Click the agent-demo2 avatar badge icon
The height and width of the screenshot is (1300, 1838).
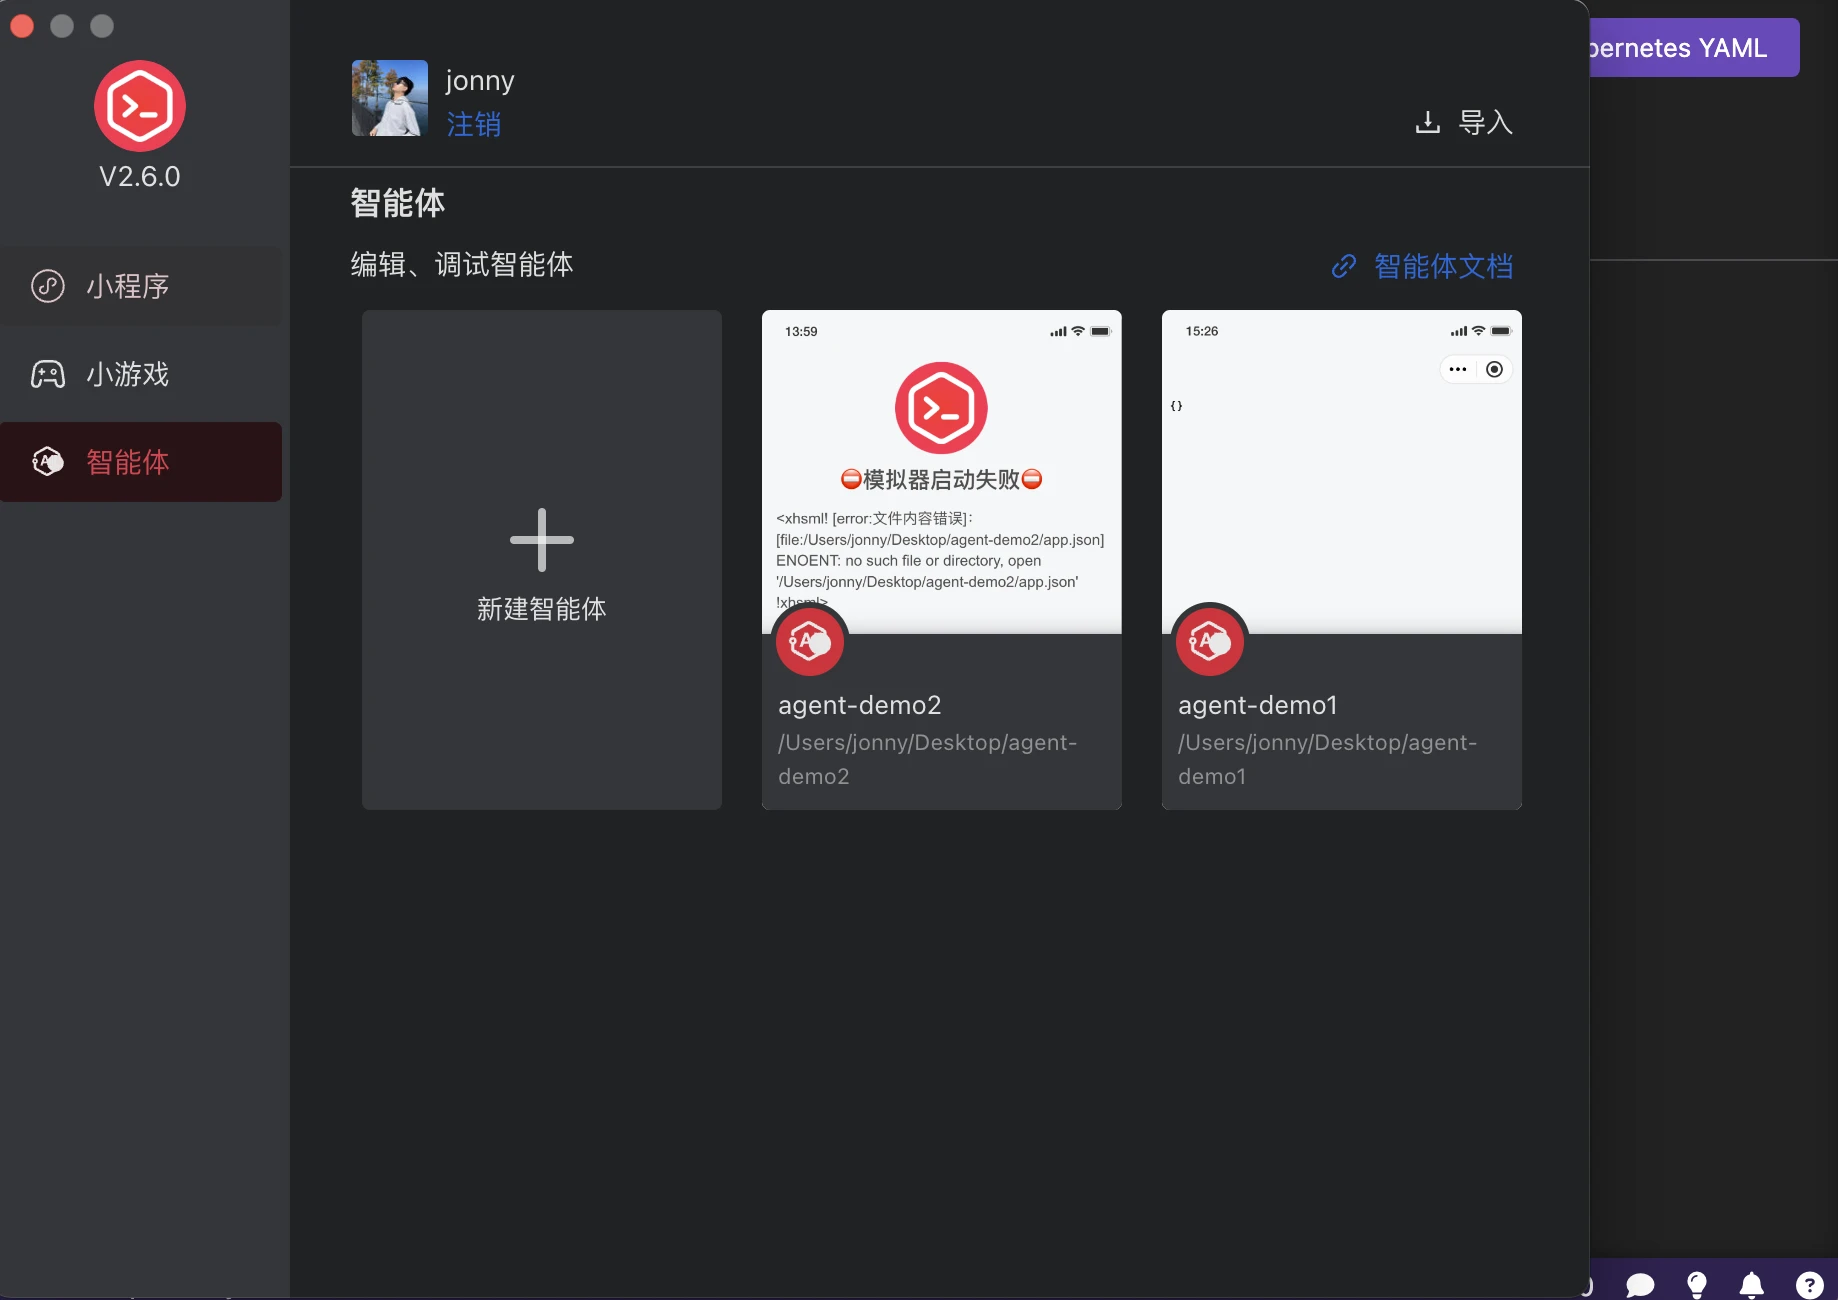tap(810, 642)
